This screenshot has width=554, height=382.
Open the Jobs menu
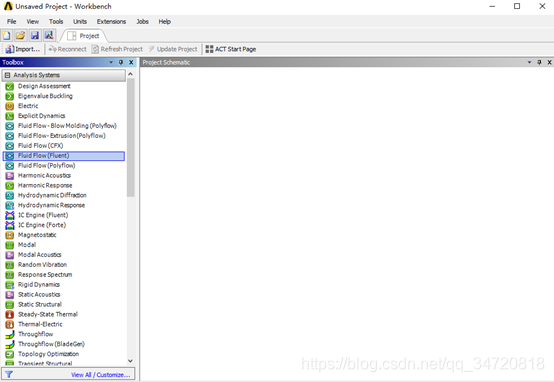point(142,22)
